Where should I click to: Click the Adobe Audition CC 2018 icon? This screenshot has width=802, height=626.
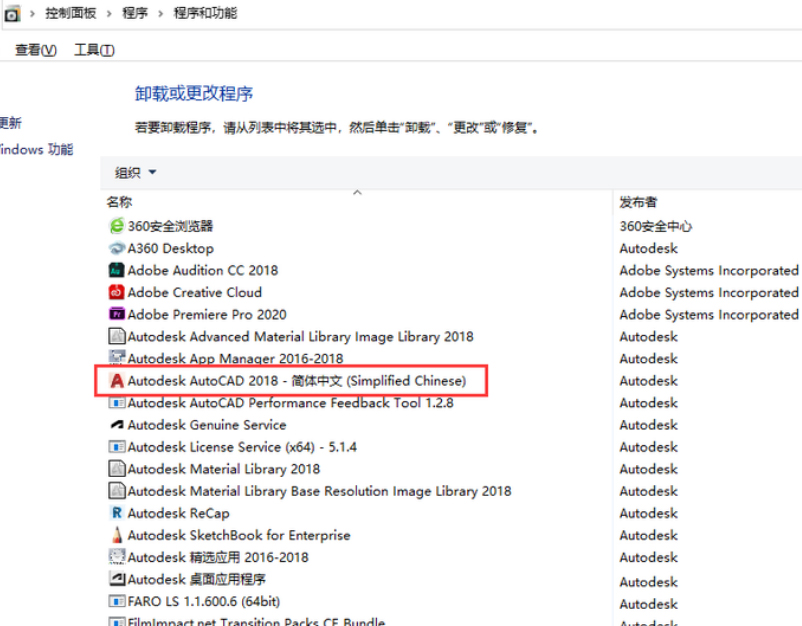[117, 271]
